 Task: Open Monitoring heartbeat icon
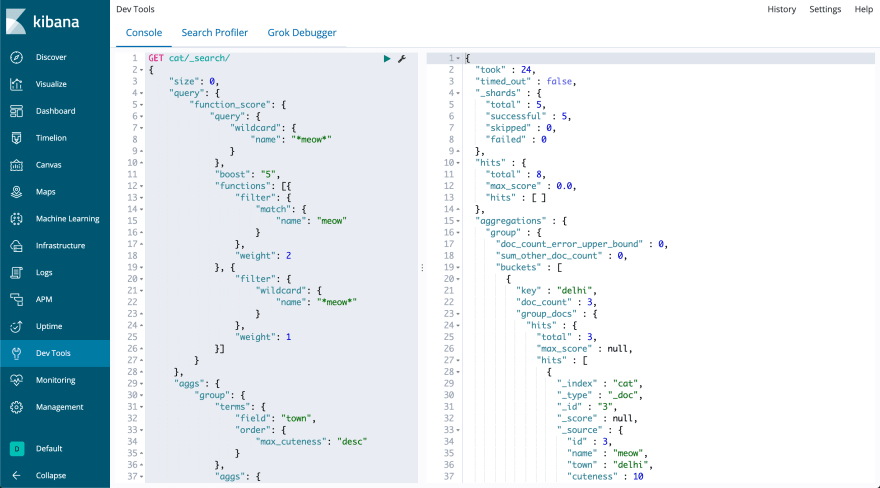16,380
